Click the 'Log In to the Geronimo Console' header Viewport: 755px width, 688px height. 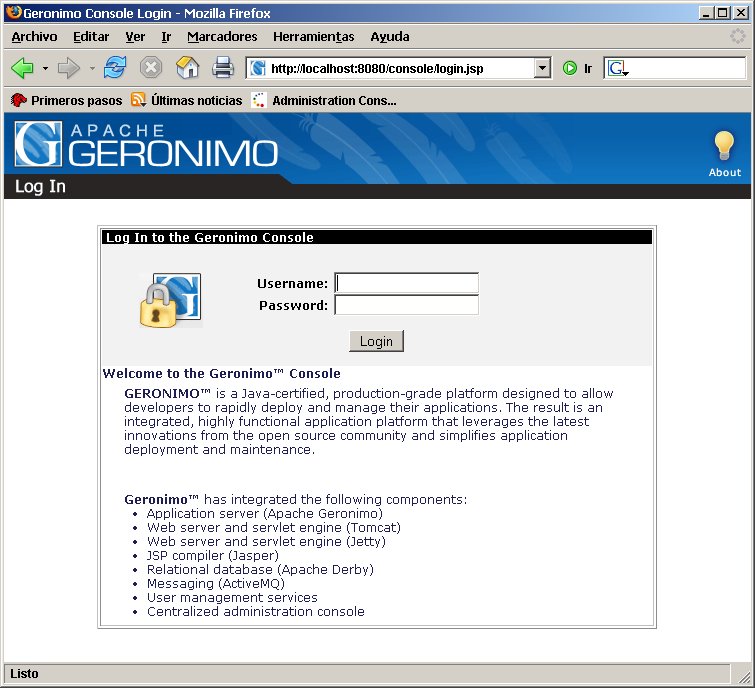209,237
